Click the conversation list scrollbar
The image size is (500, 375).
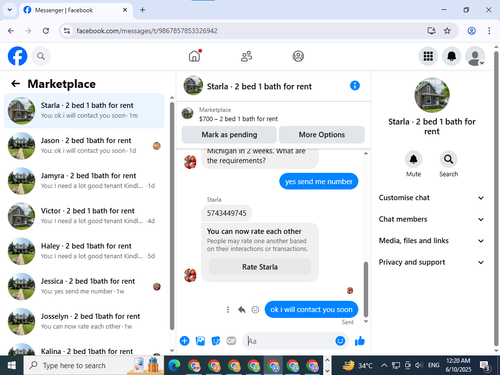[x=172, y=215]
